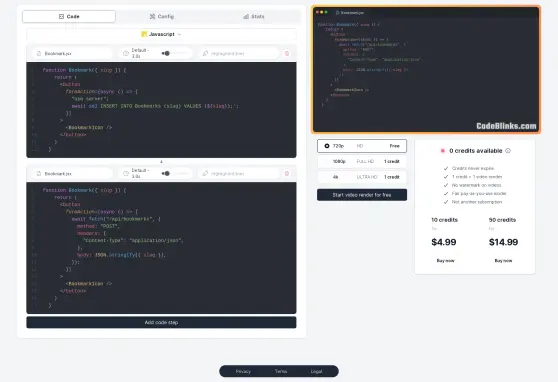Select 720p HD free resolution
Screen dimensions: 558x382
click(362, 146)
